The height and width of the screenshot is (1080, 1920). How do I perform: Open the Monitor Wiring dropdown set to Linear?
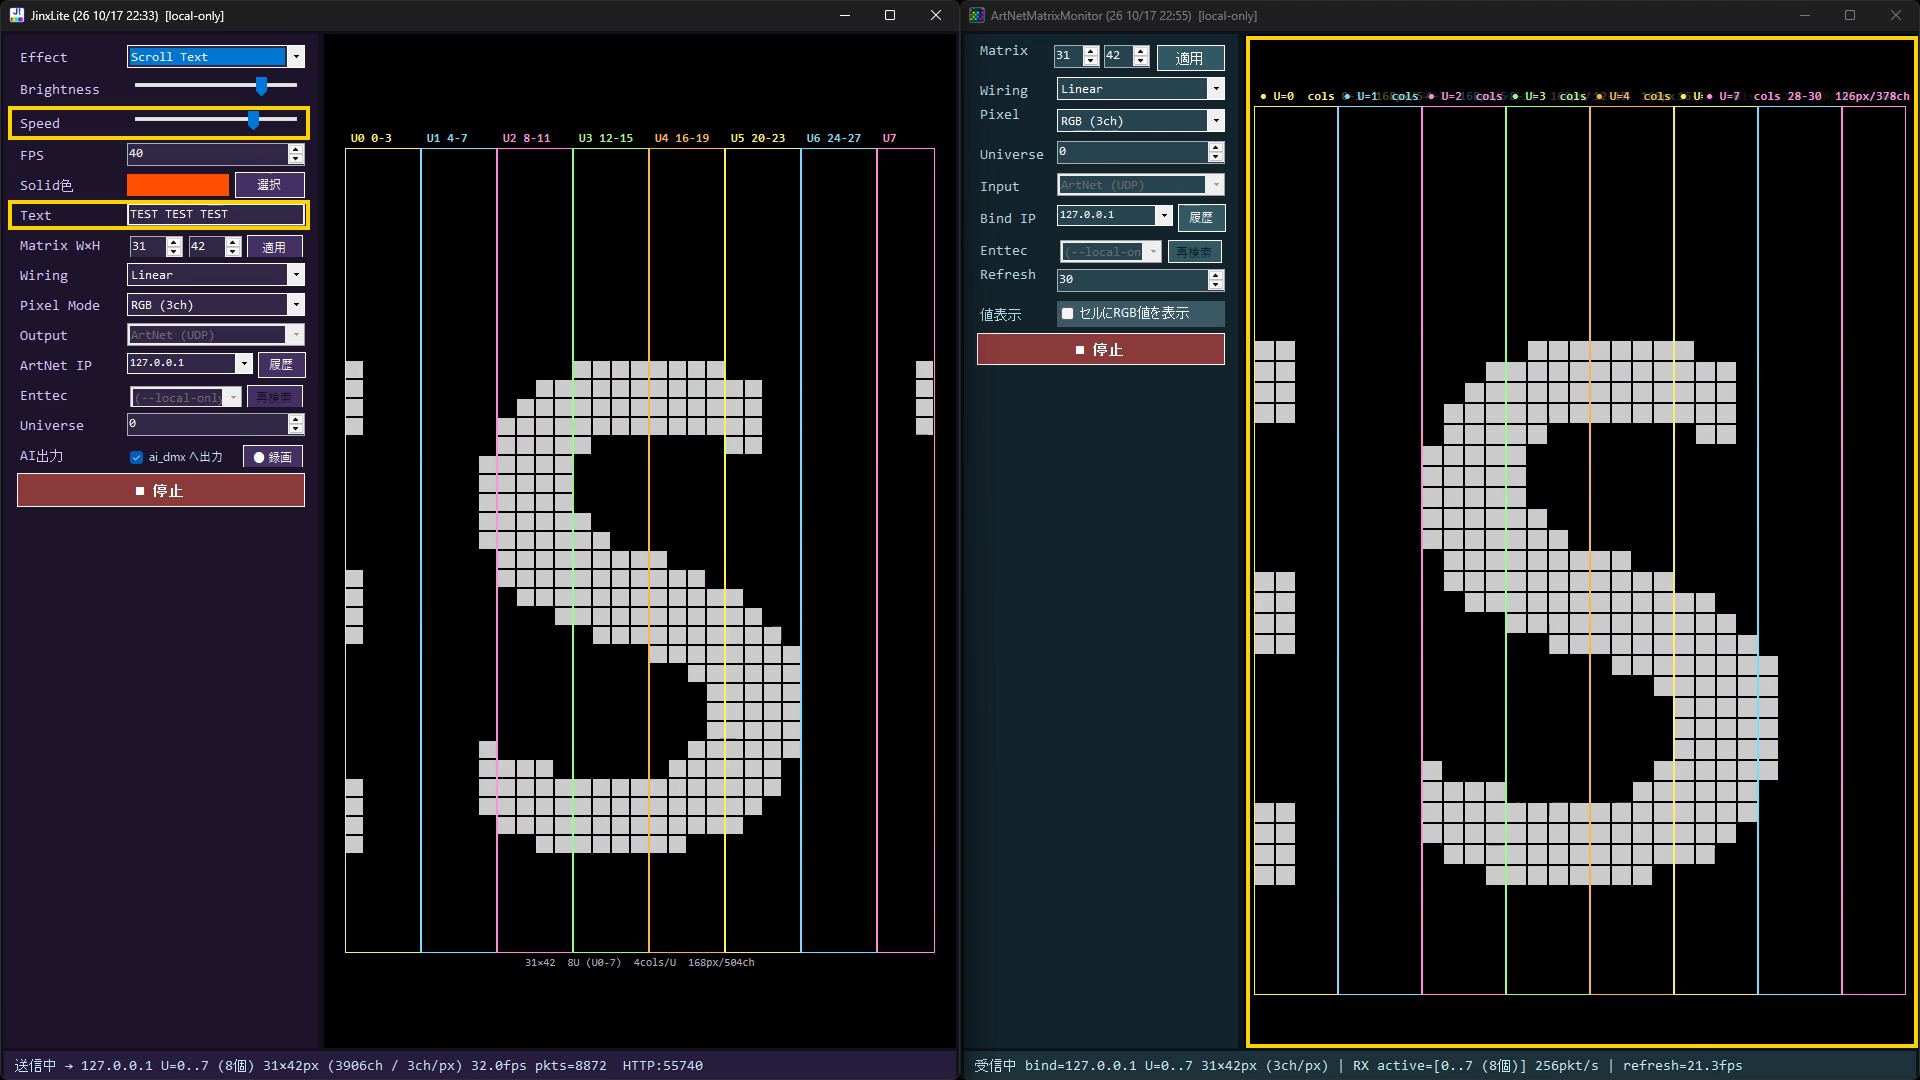(1216, 89)
